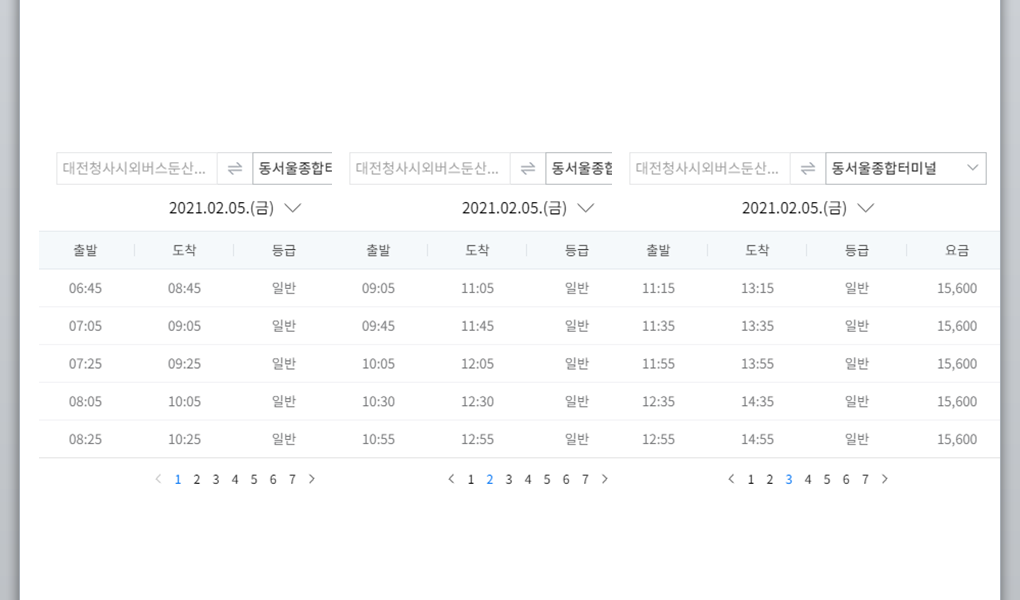Open the 동서울종합터미널 destination dropdown in right timetable
This screenshot has width=1020, height=600.
[x=906, y=169]
